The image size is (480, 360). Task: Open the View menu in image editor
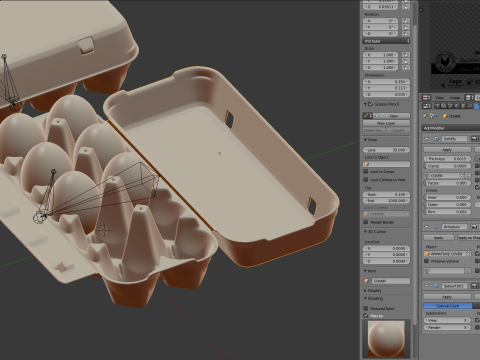pos(439,98)
